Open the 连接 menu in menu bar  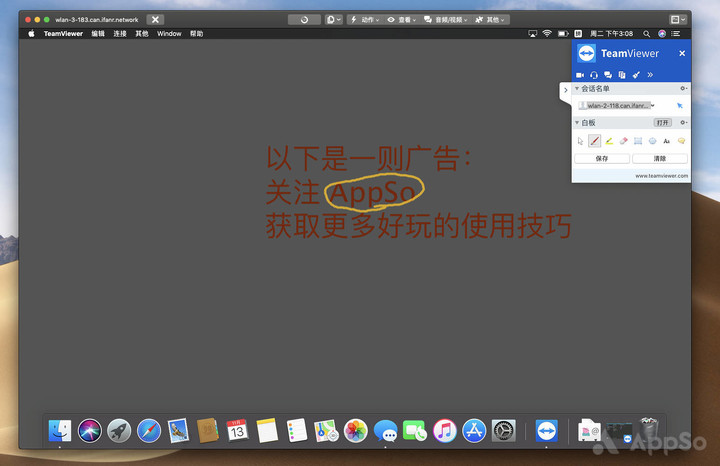point(120,33)
